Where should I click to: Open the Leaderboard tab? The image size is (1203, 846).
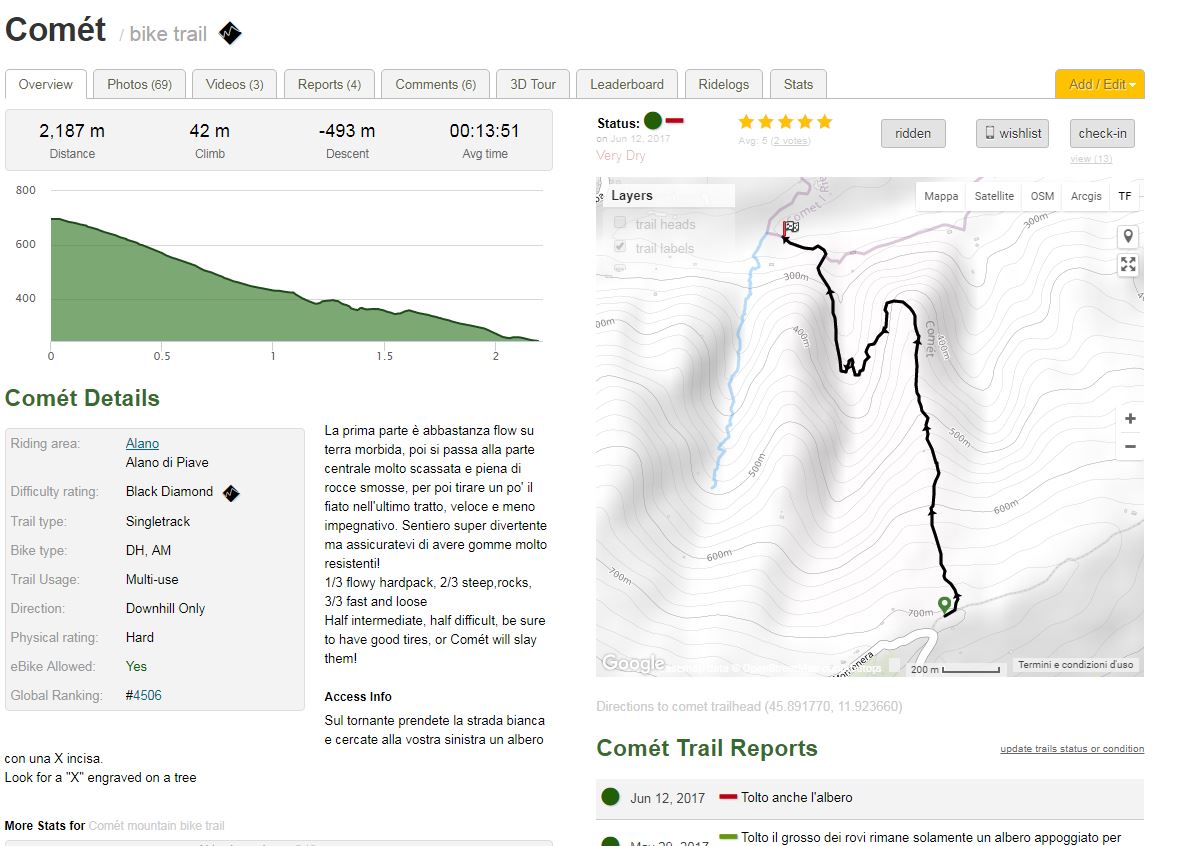(x=627, y=84)
